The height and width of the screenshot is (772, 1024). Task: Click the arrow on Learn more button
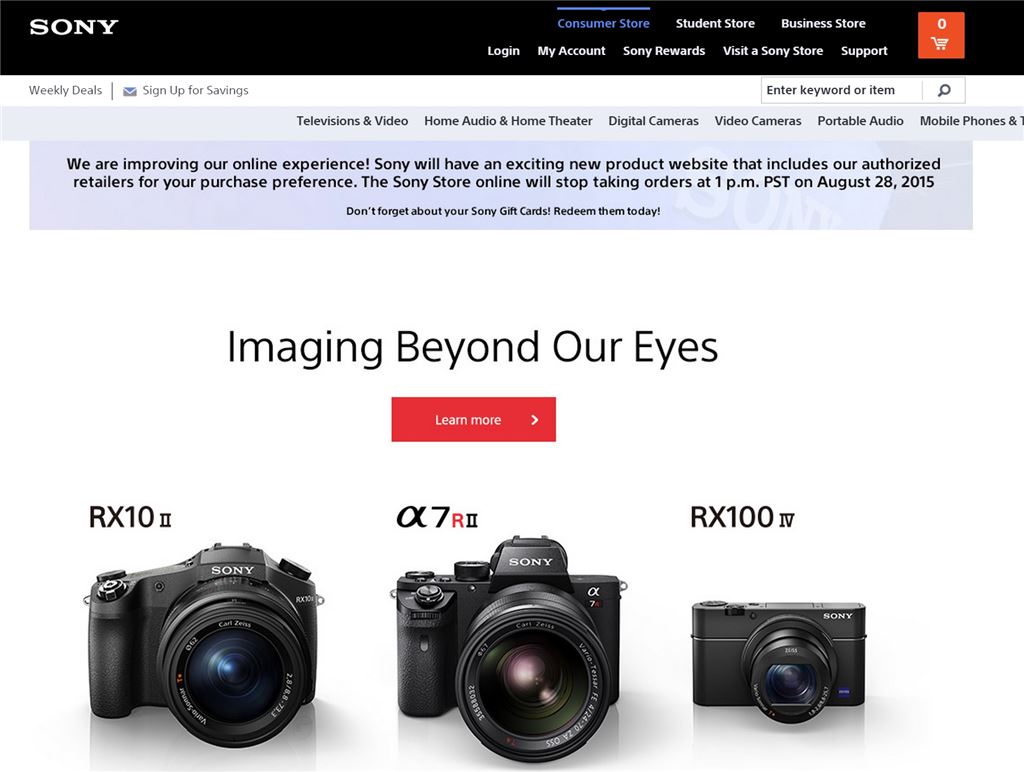tap(535, 419)
